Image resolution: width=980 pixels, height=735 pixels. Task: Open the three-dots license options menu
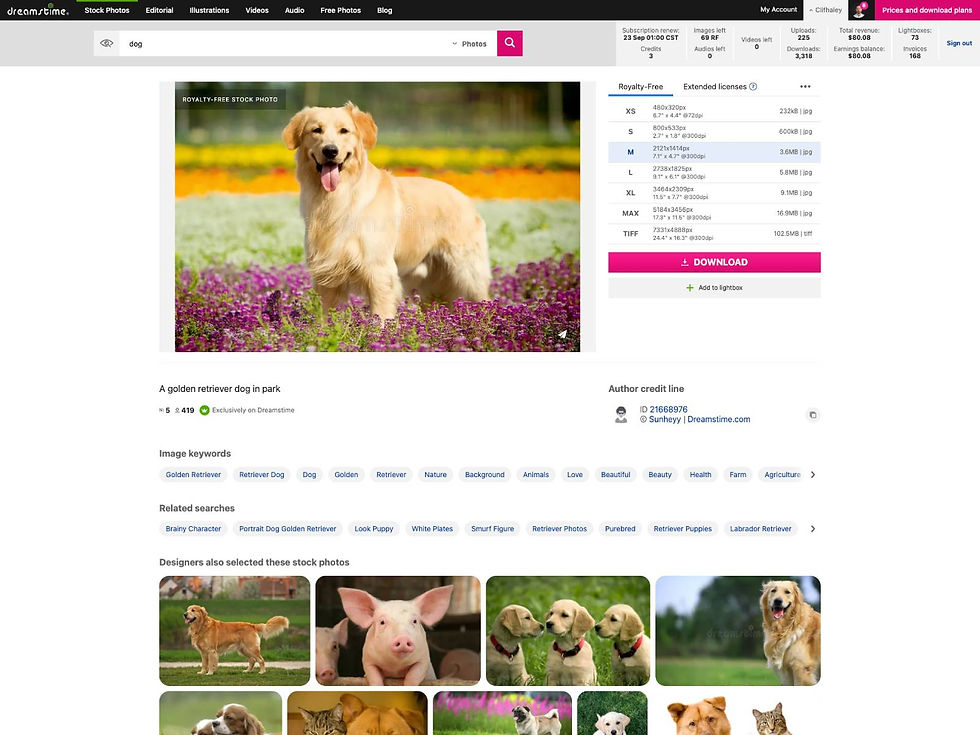pyautogui.click(x=805, y=86)
